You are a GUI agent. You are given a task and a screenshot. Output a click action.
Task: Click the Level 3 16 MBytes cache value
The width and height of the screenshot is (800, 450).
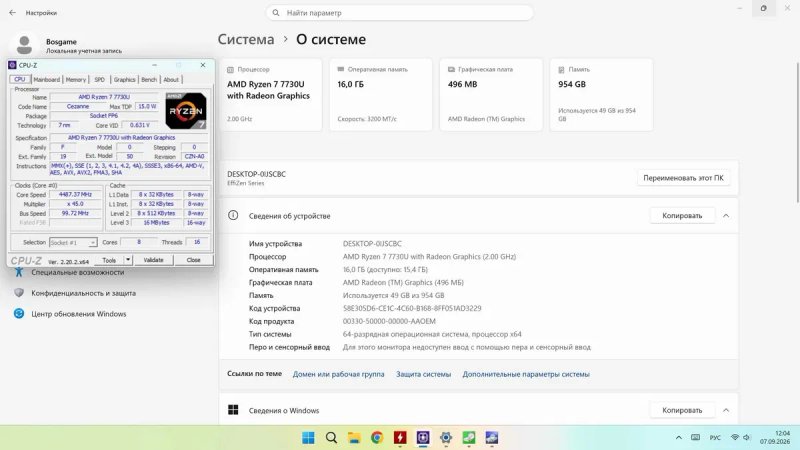[156, 222]
